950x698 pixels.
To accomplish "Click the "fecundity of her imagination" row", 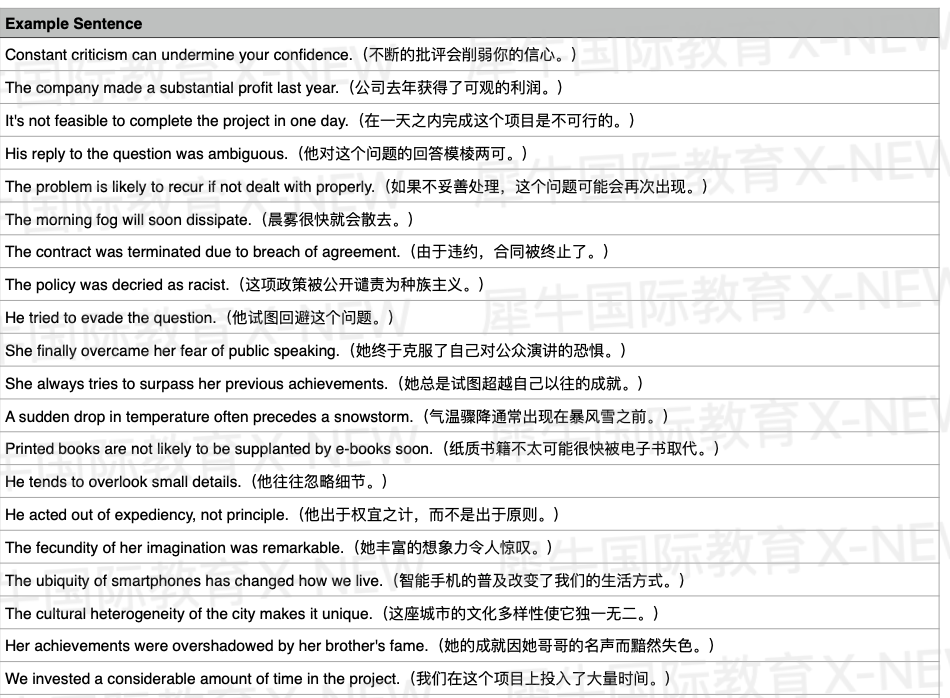I will (279, 548).
